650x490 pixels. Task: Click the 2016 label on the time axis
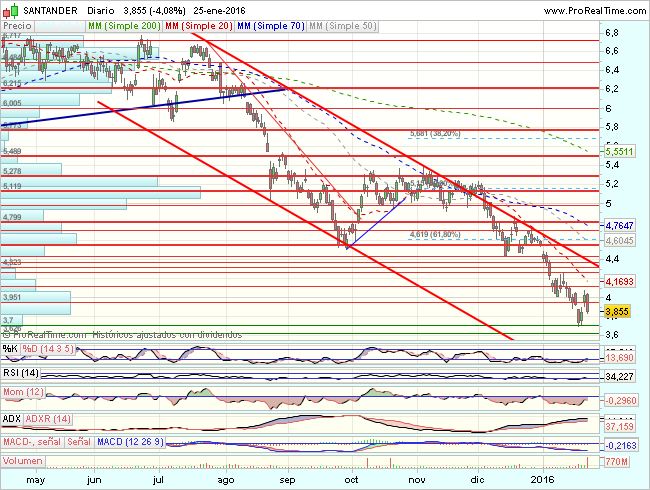543,480
